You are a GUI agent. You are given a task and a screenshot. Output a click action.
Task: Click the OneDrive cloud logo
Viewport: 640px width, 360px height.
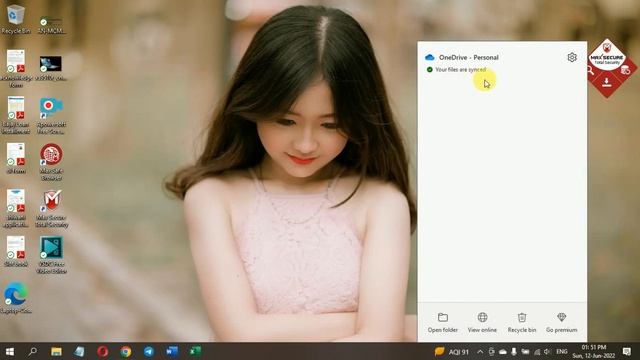point(429,58)
